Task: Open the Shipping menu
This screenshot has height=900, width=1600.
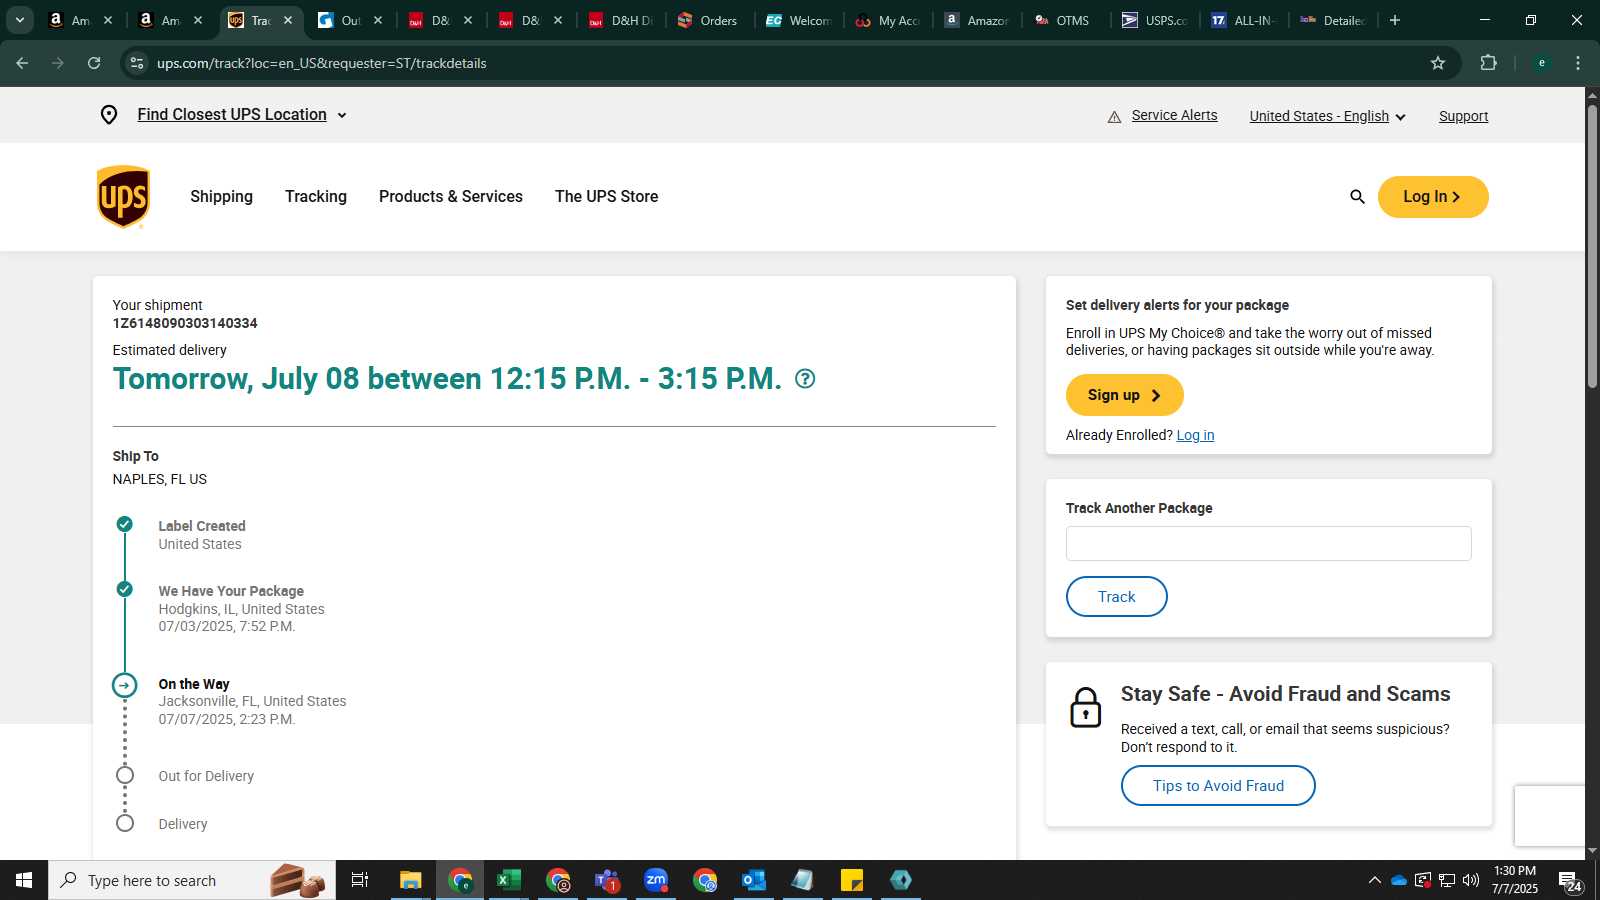Action: [222, 197]
